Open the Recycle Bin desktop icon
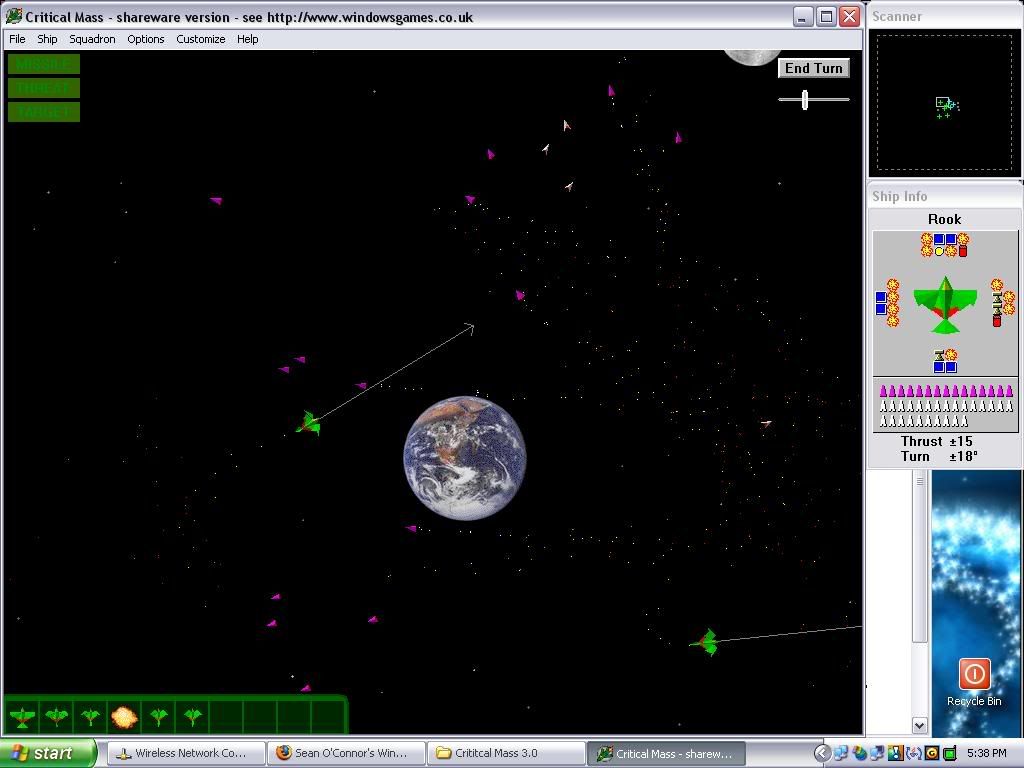Screen dimensions: 1024x768 (x=974, y=682)
